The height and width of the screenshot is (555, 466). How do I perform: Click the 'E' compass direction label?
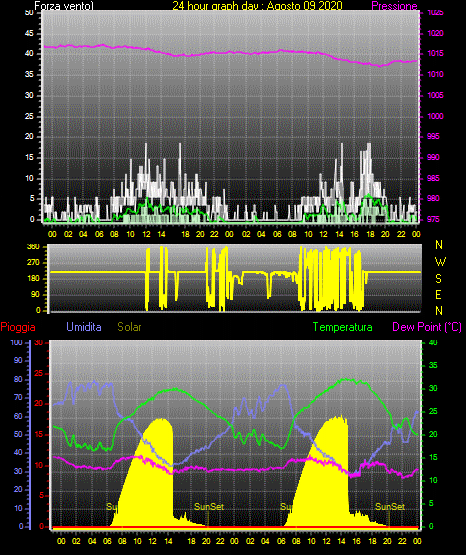(x=438, y=294)
